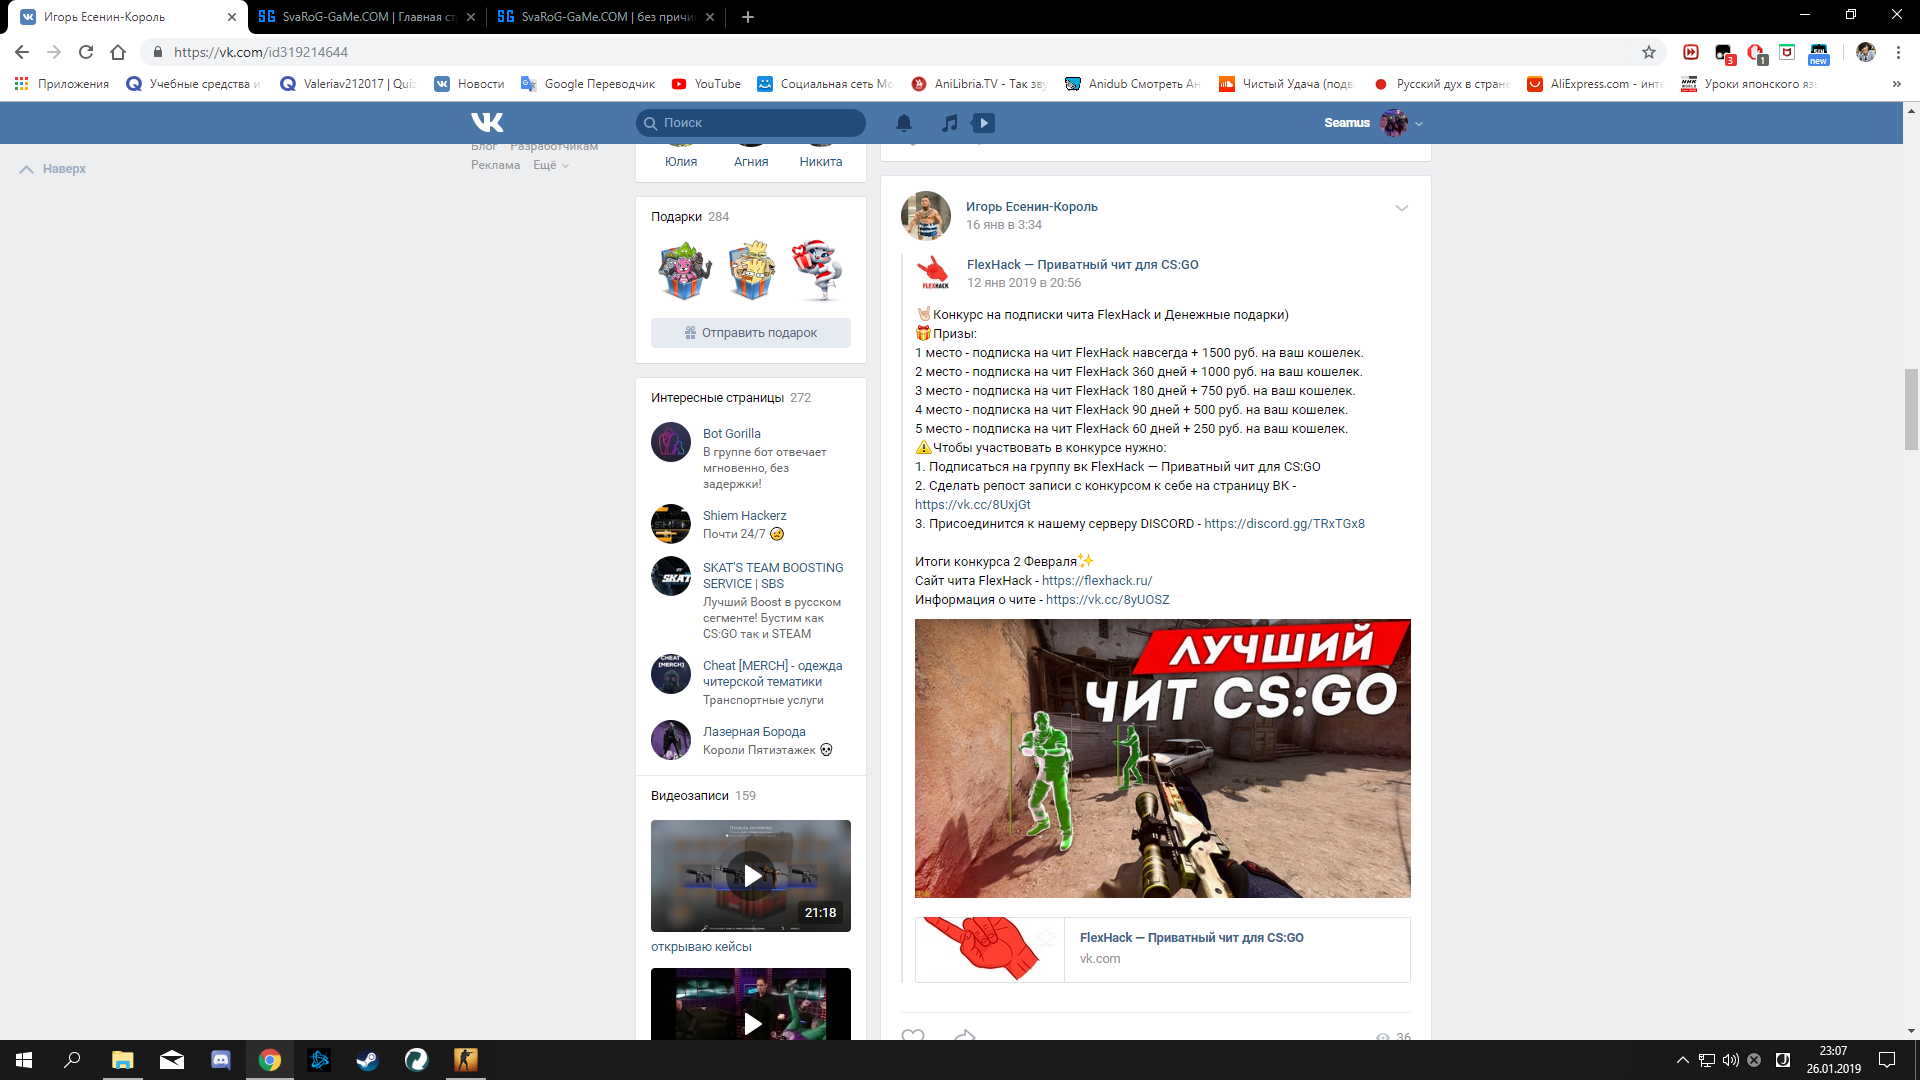Click friend Агния name

coord(751,162)
